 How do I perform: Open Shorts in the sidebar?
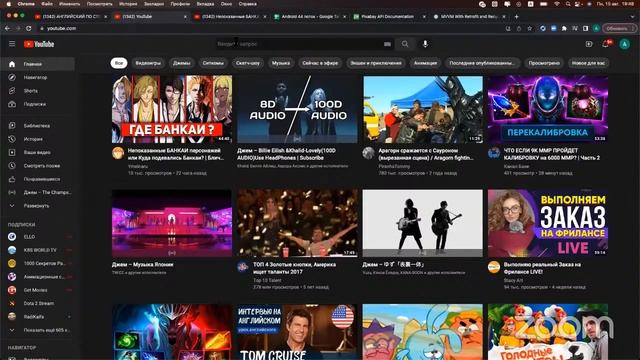click(x=38, y=91)
